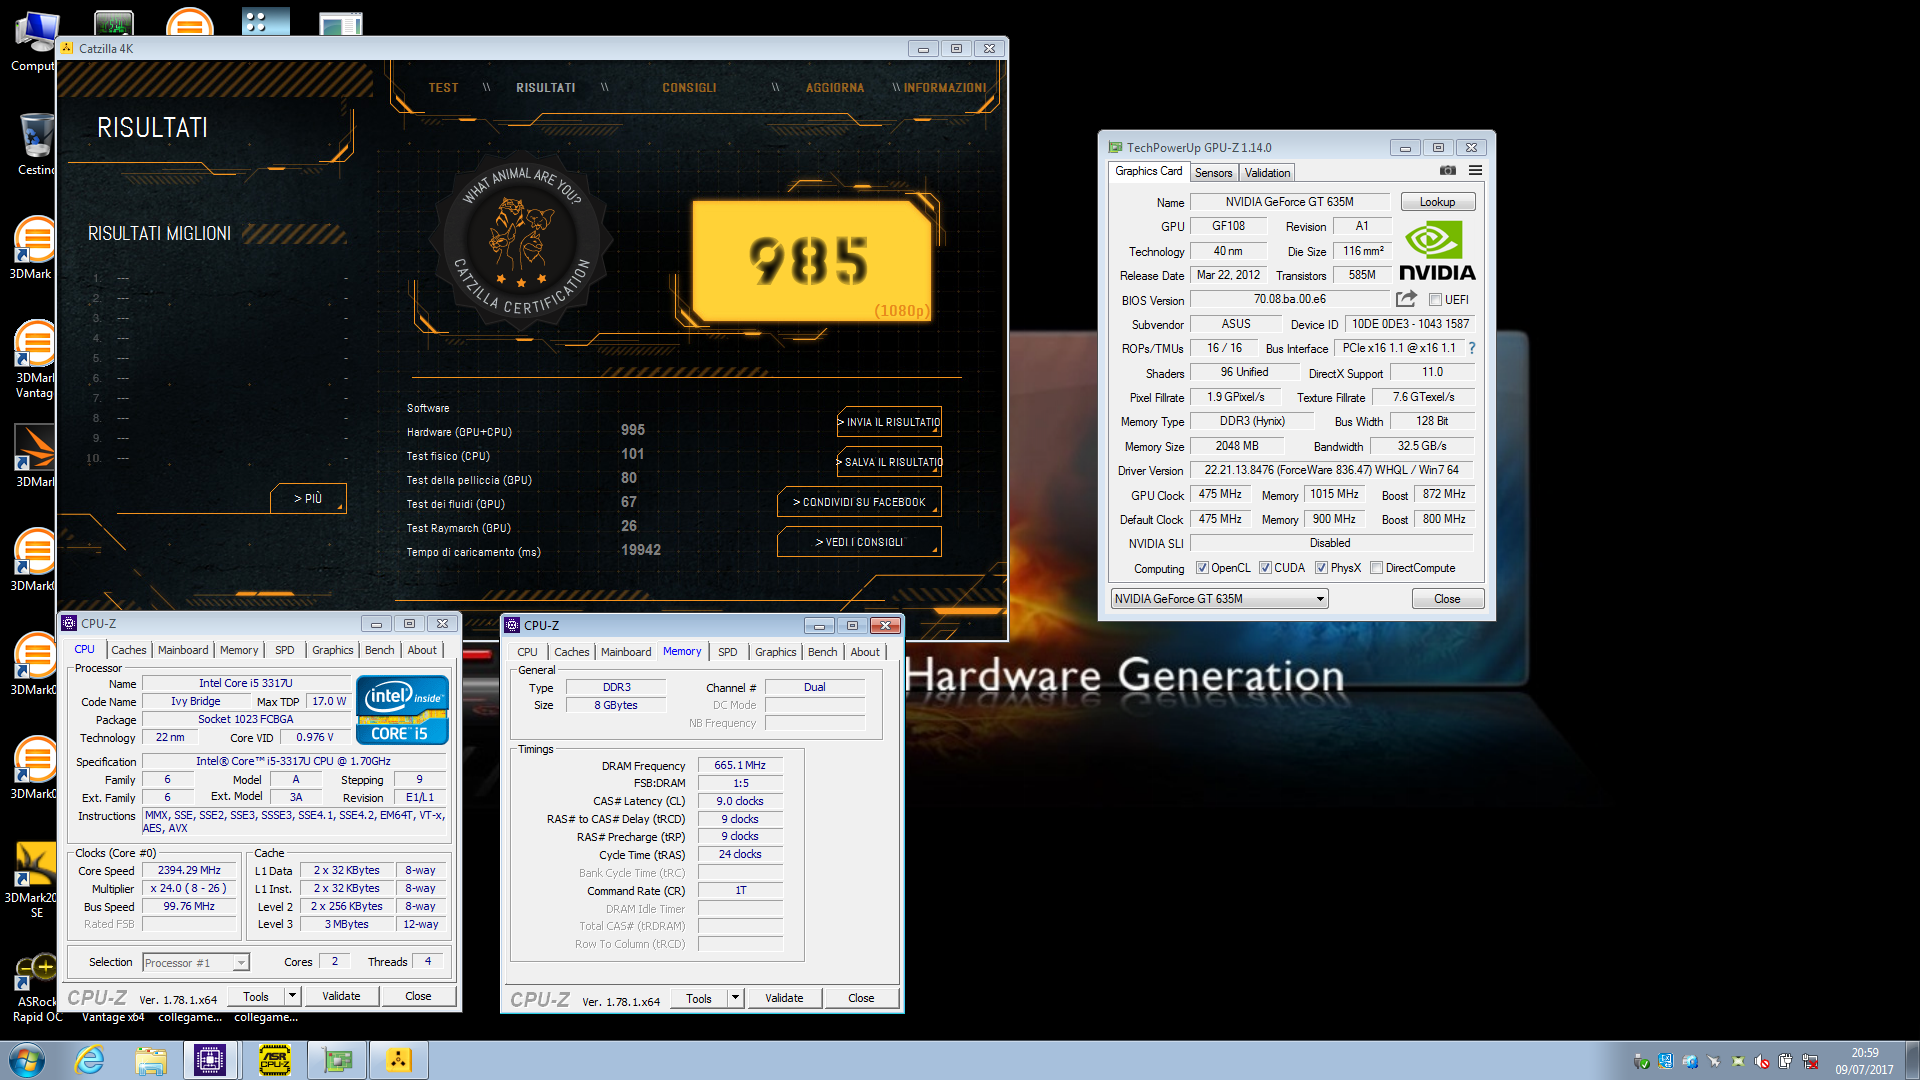Click the Lookup button in GPU-Z
This screenshot has width=1920, height=1080.
1437,202
